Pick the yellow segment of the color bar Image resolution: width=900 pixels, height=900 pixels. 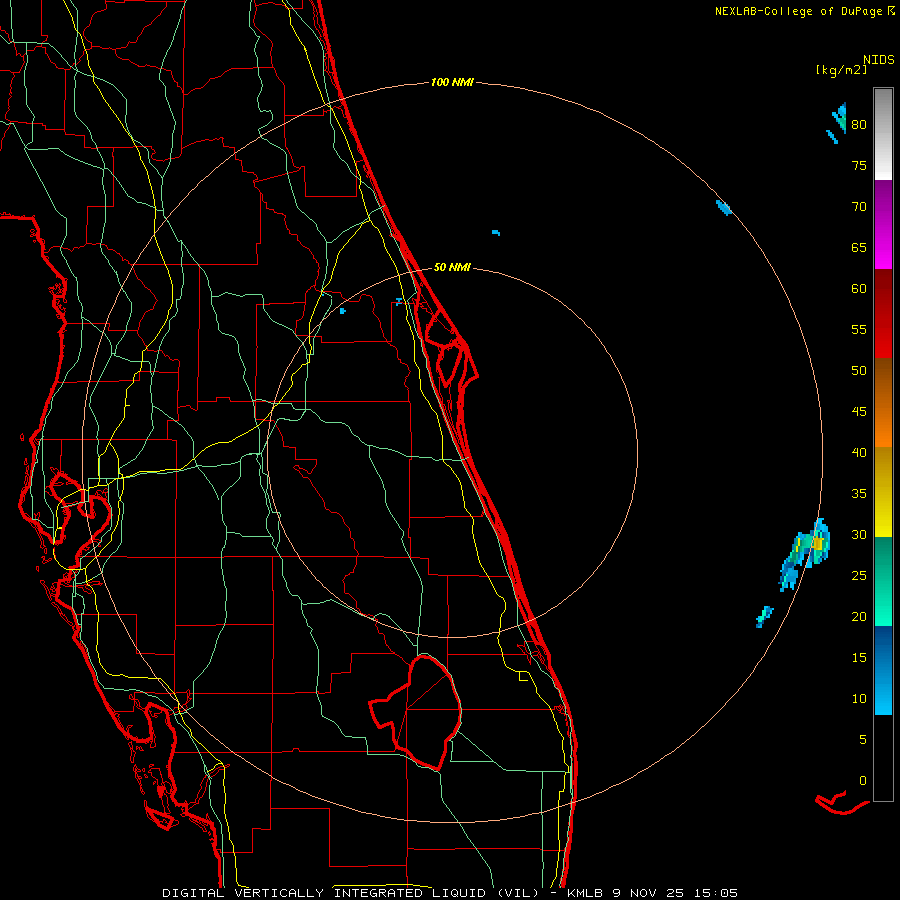(883, 492)
